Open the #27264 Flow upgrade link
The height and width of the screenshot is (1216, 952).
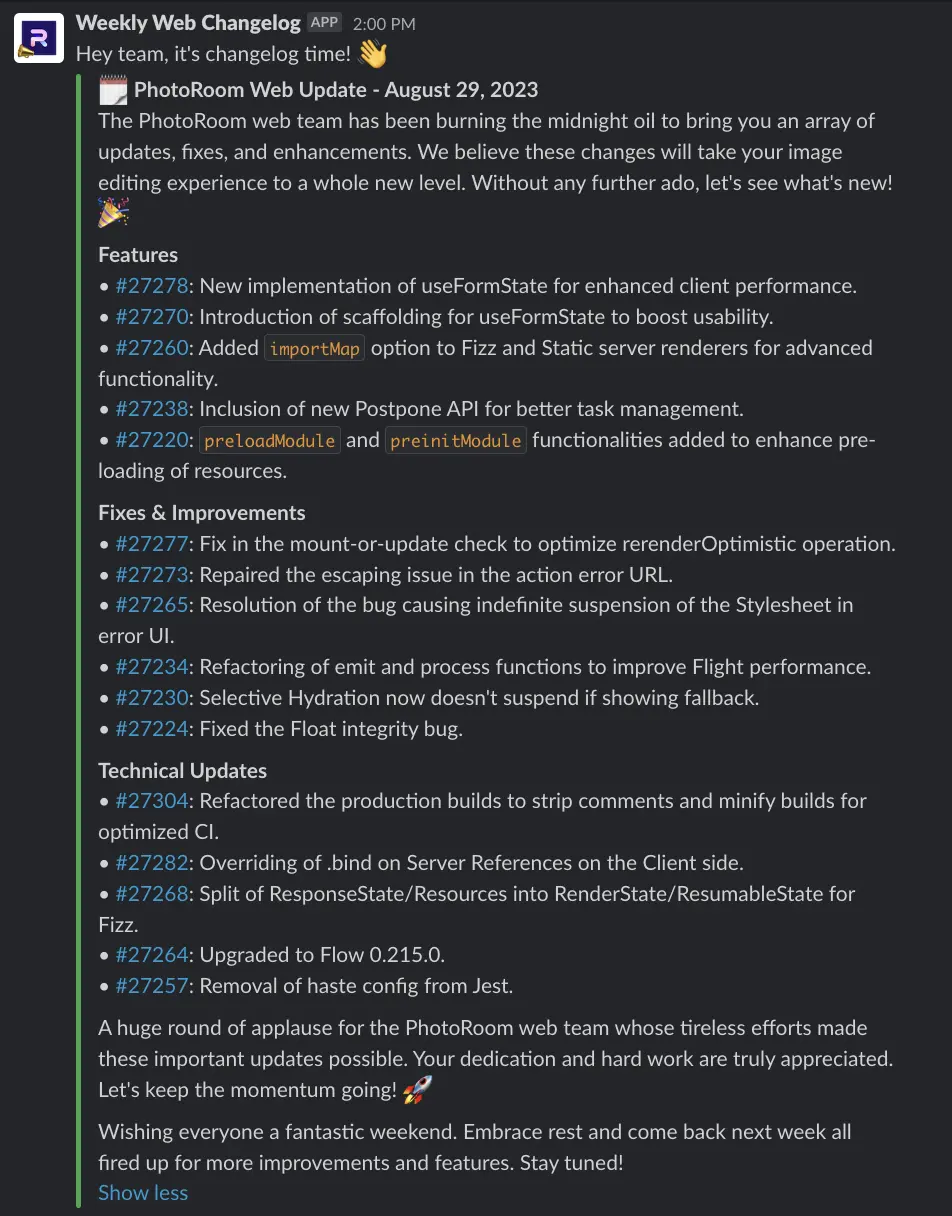pyautogui.click(x=152, y=955)
